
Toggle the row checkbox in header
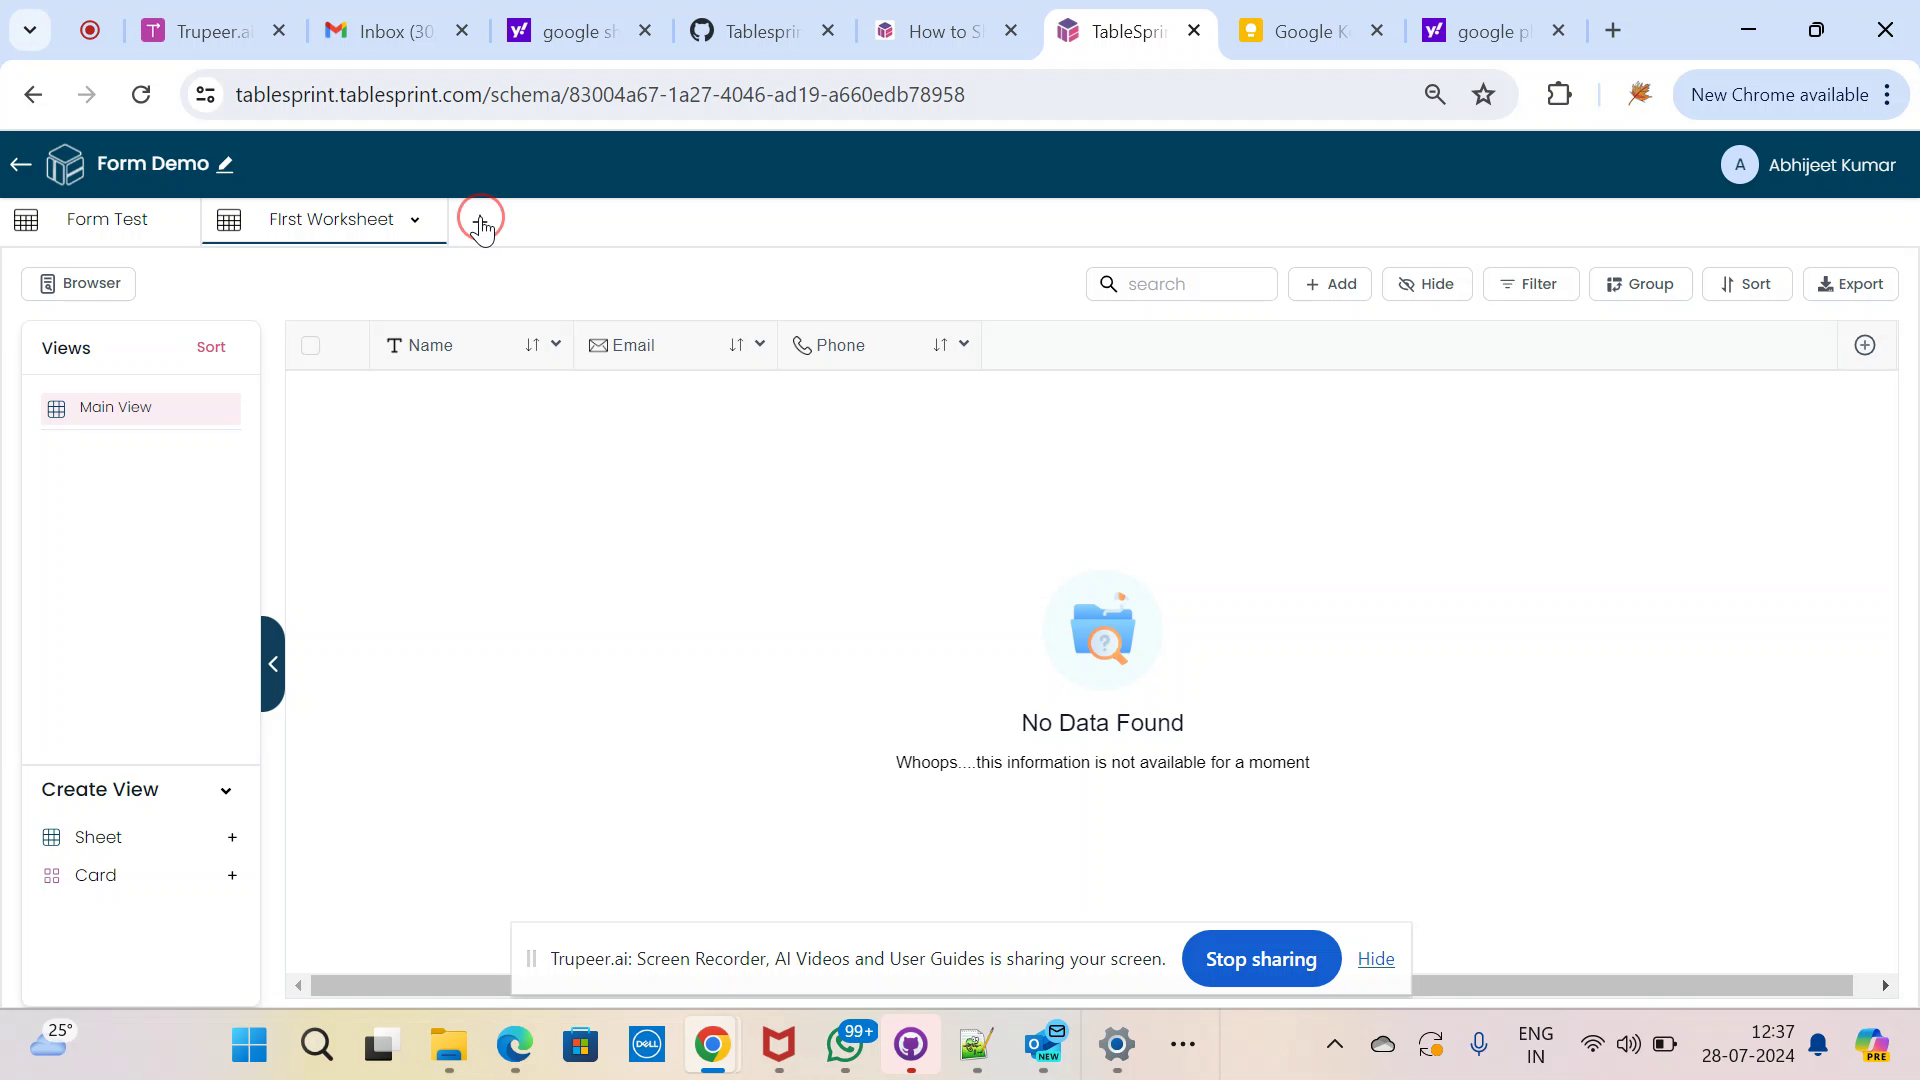(x=311, y=345)
